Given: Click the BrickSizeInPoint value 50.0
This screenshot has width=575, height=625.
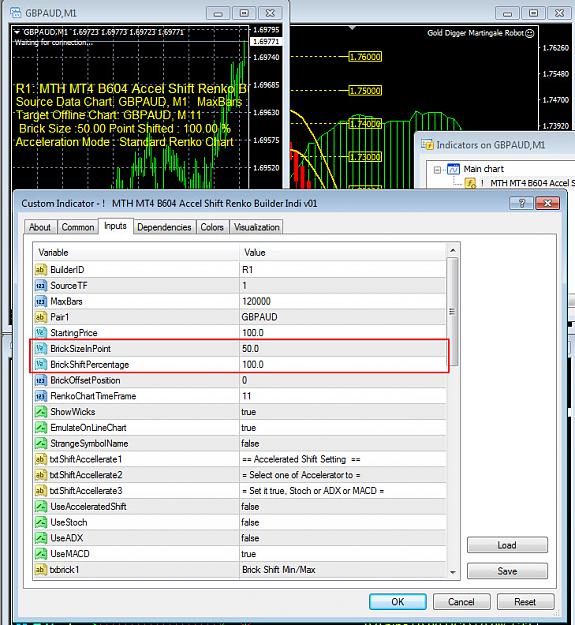Looking at the screenshot, I should point(251,349).
